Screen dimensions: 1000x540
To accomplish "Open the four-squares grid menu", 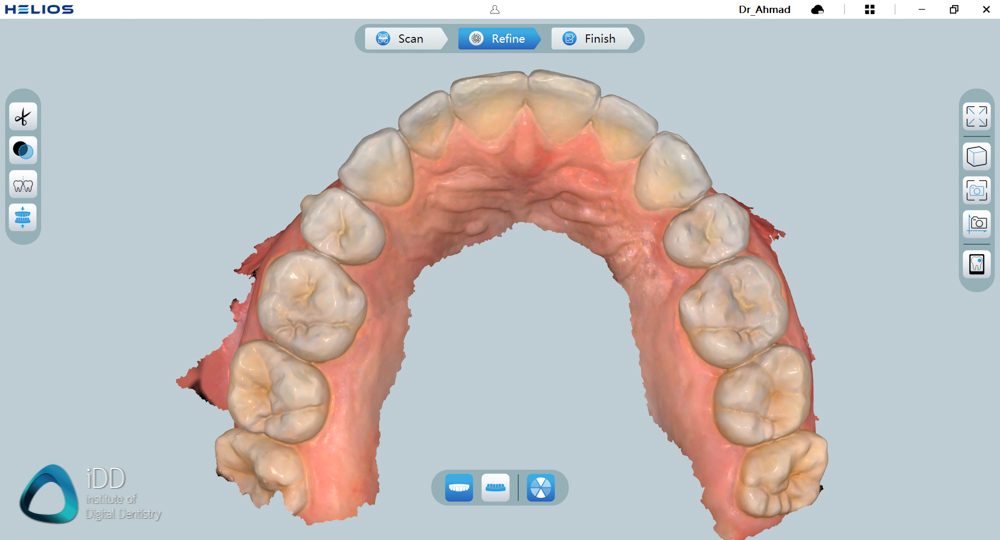I will (x=869, y=10).
